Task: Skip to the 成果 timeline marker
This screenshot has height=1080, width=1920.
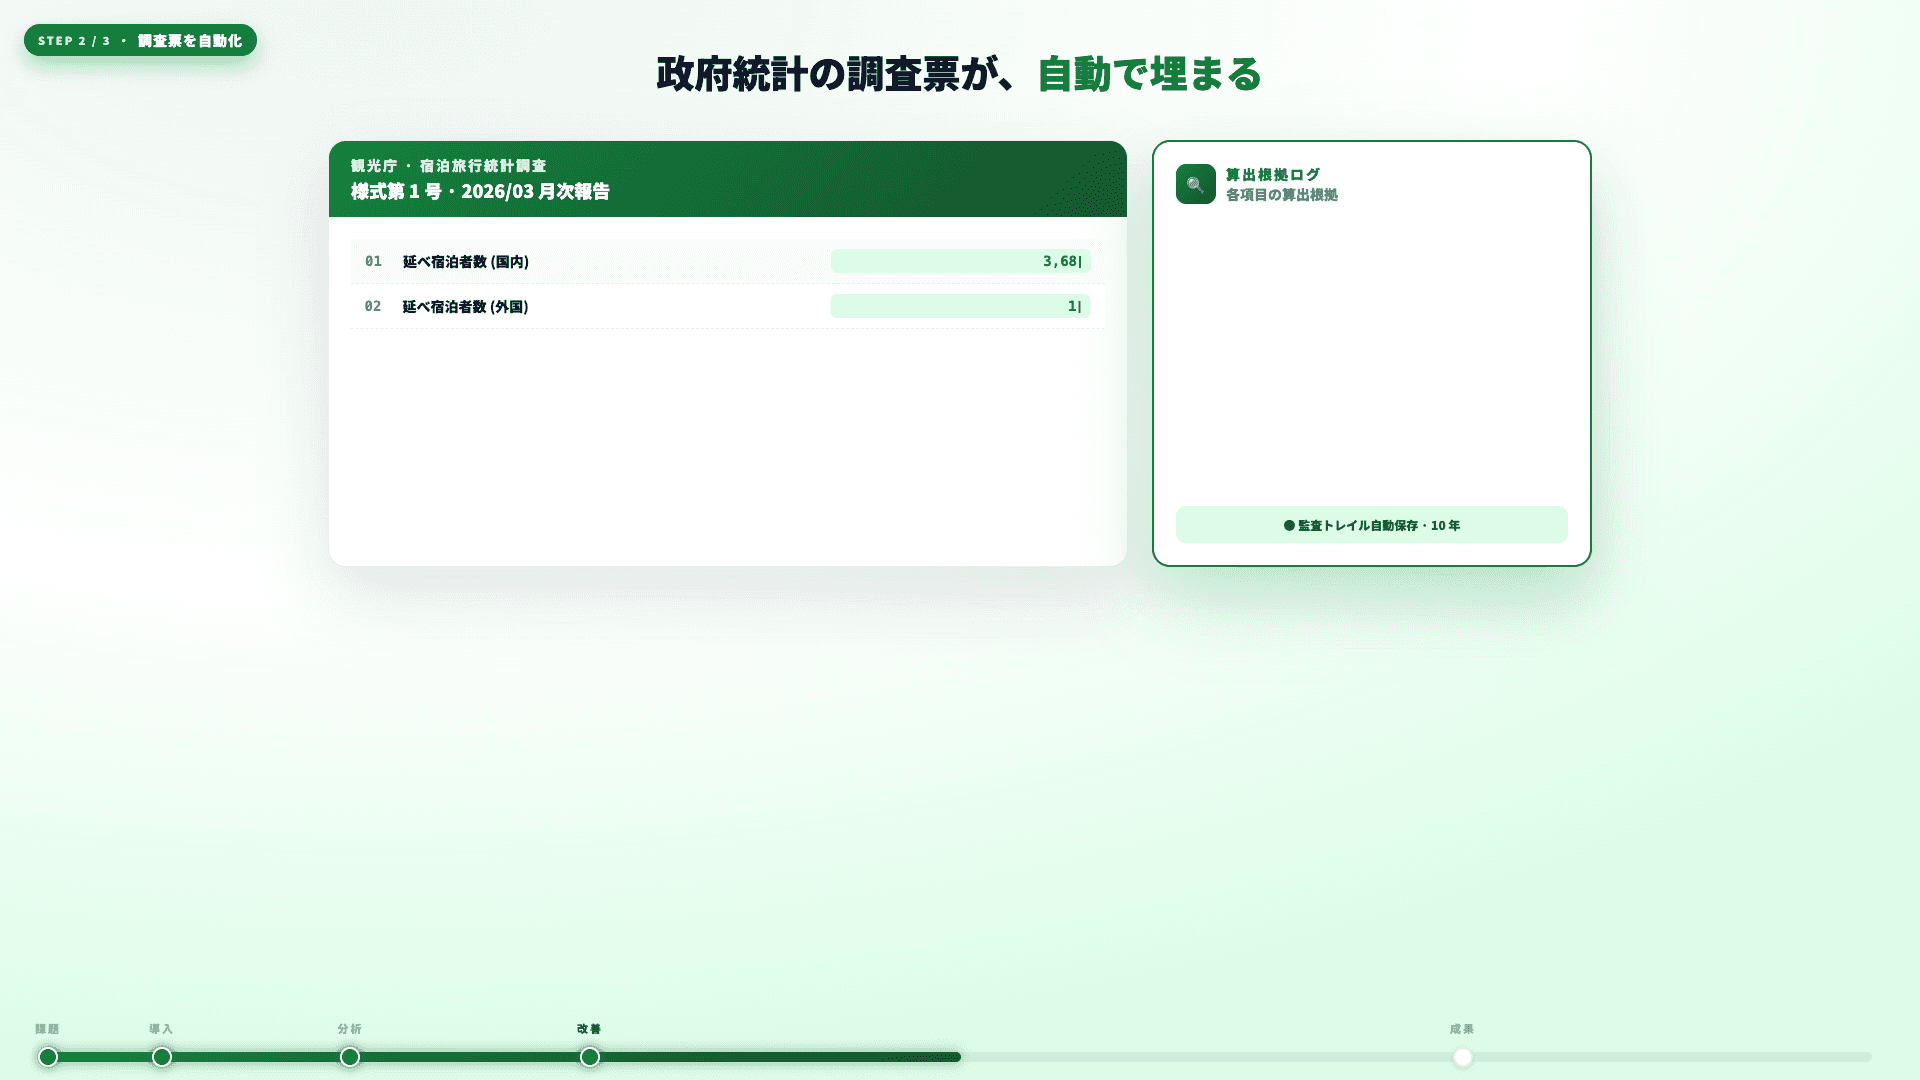Action: 1463,1057
